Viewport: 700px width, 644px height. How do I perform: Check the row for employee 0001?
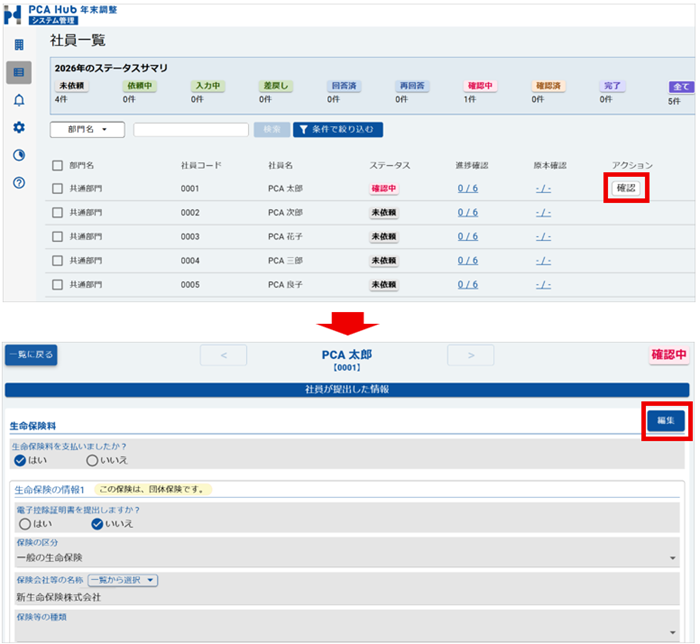coord(57,189)
